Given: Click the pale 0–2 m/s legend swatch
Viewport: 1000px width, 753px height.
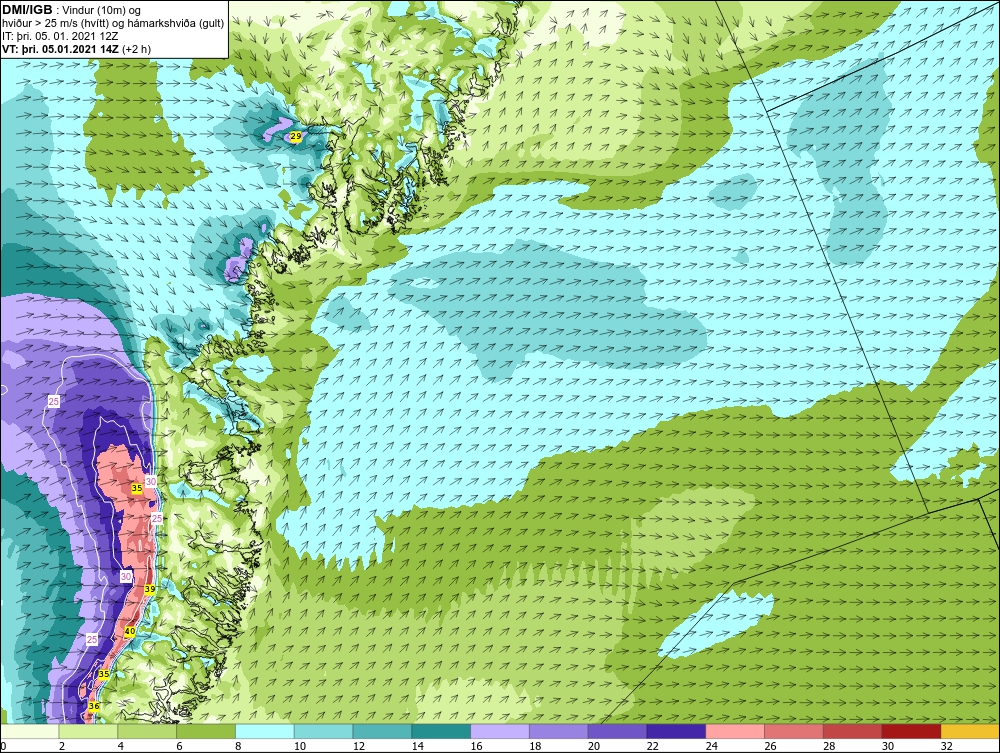Looking at the screenshot, I should tap(30, 731).
